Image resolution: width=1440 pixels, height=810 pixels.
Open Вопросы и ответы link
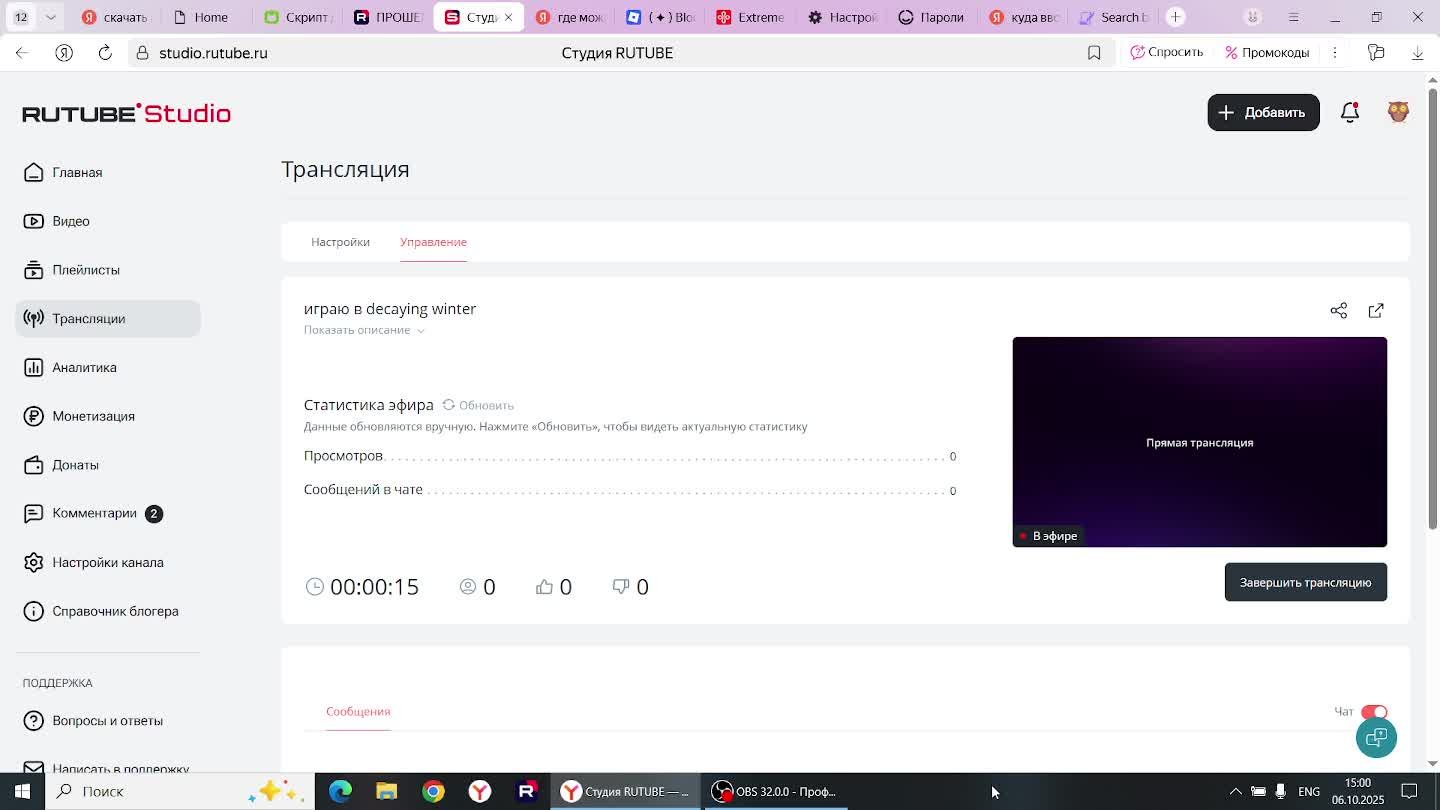pos(108,721)
